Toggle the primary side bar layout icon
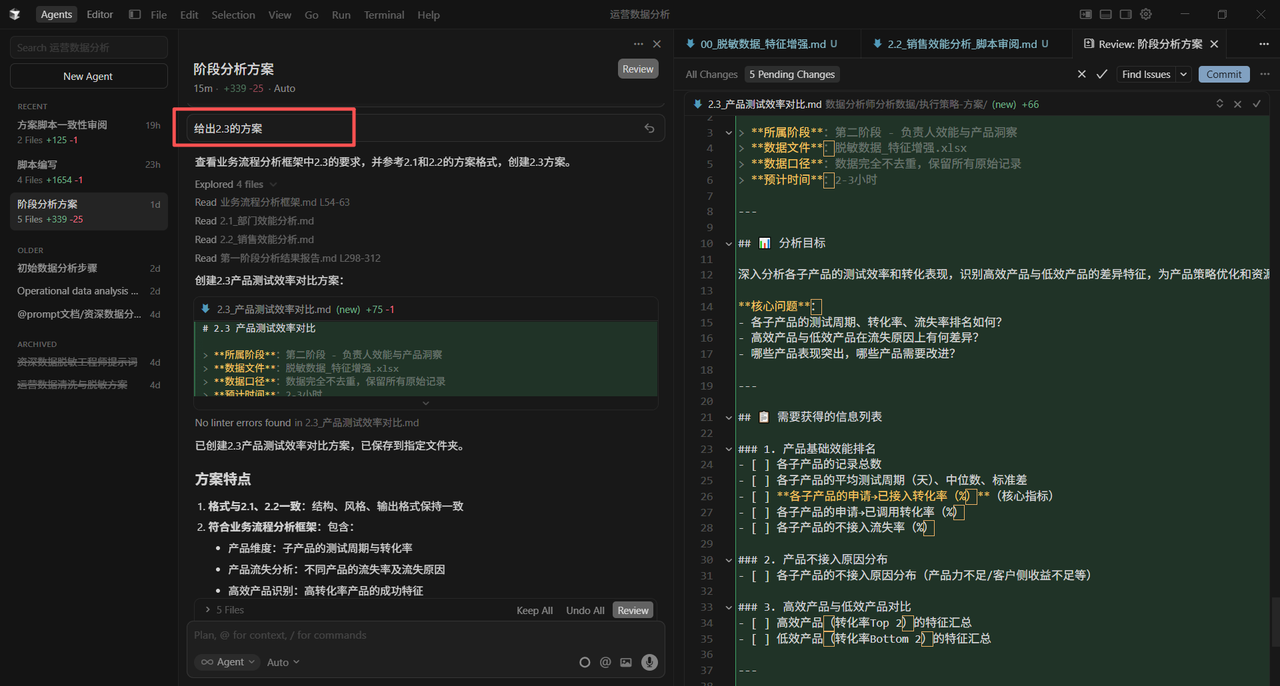The height and width of the screenshot is (686, 1280). (1086, 14)
